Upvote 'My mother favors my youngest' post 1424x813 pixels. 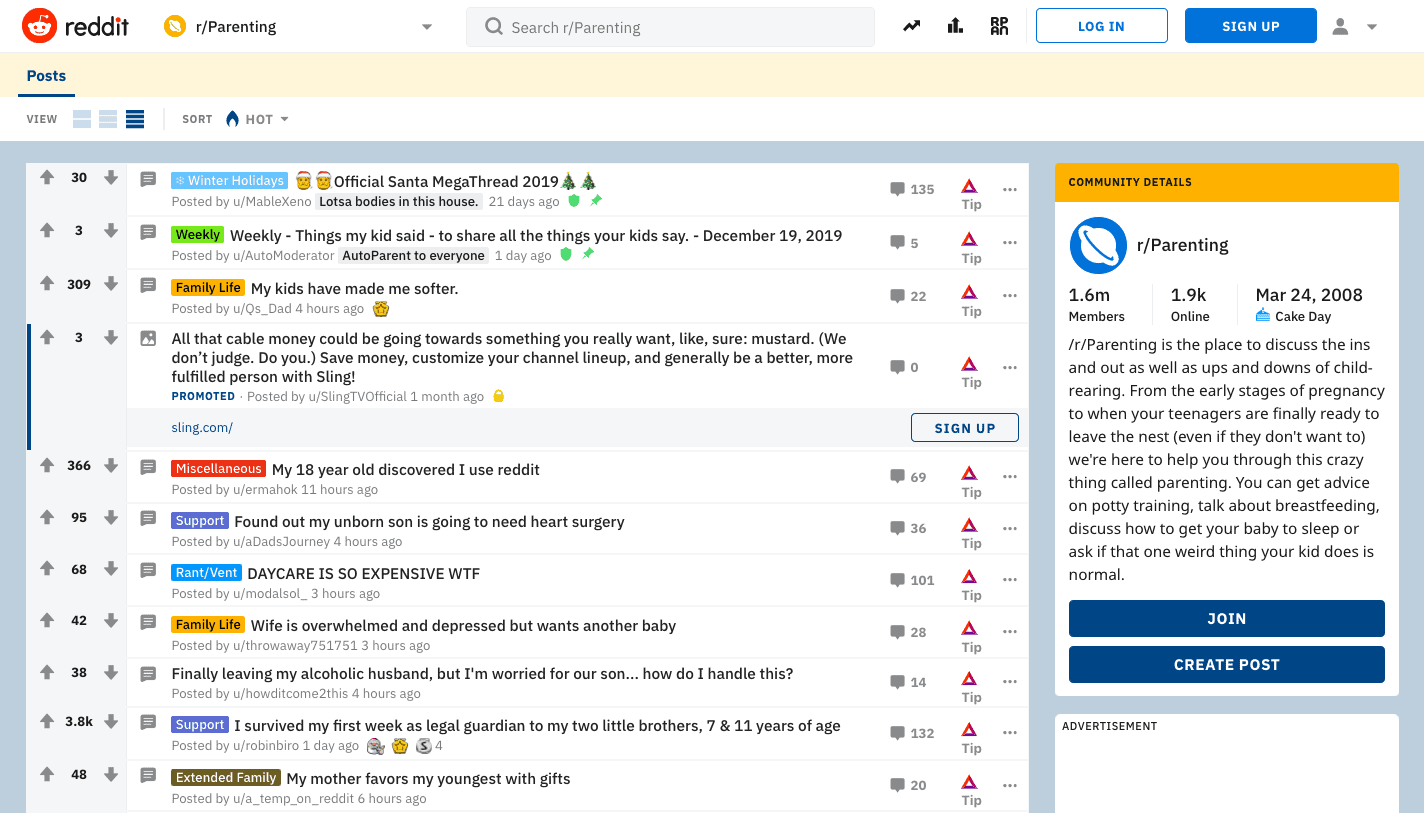47,774
